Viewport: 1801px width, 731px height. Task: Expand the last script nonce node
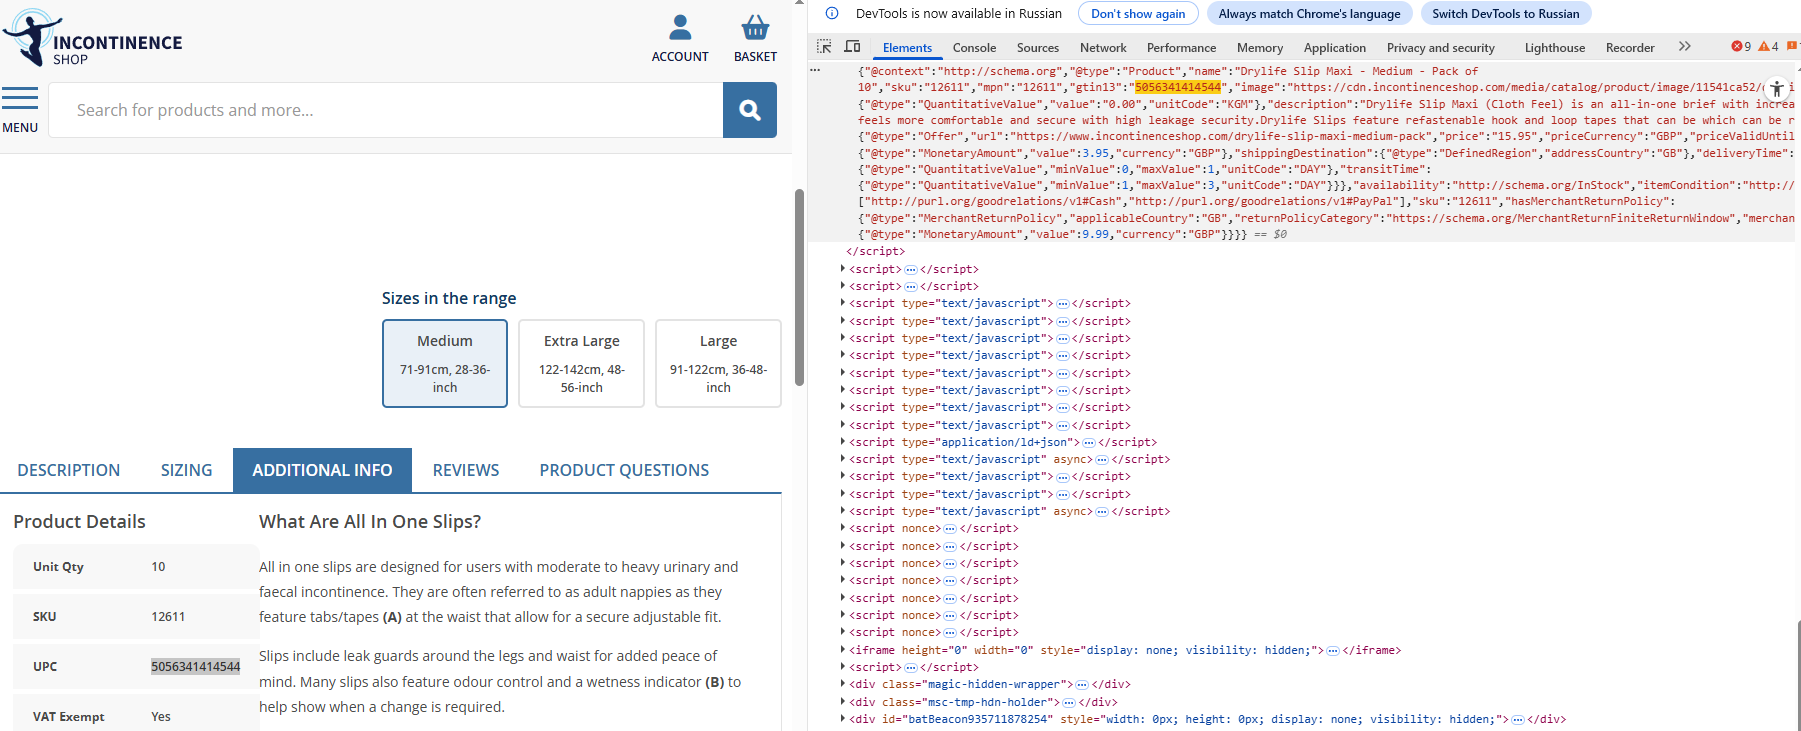pyautogui.click(x=843, y=632)
